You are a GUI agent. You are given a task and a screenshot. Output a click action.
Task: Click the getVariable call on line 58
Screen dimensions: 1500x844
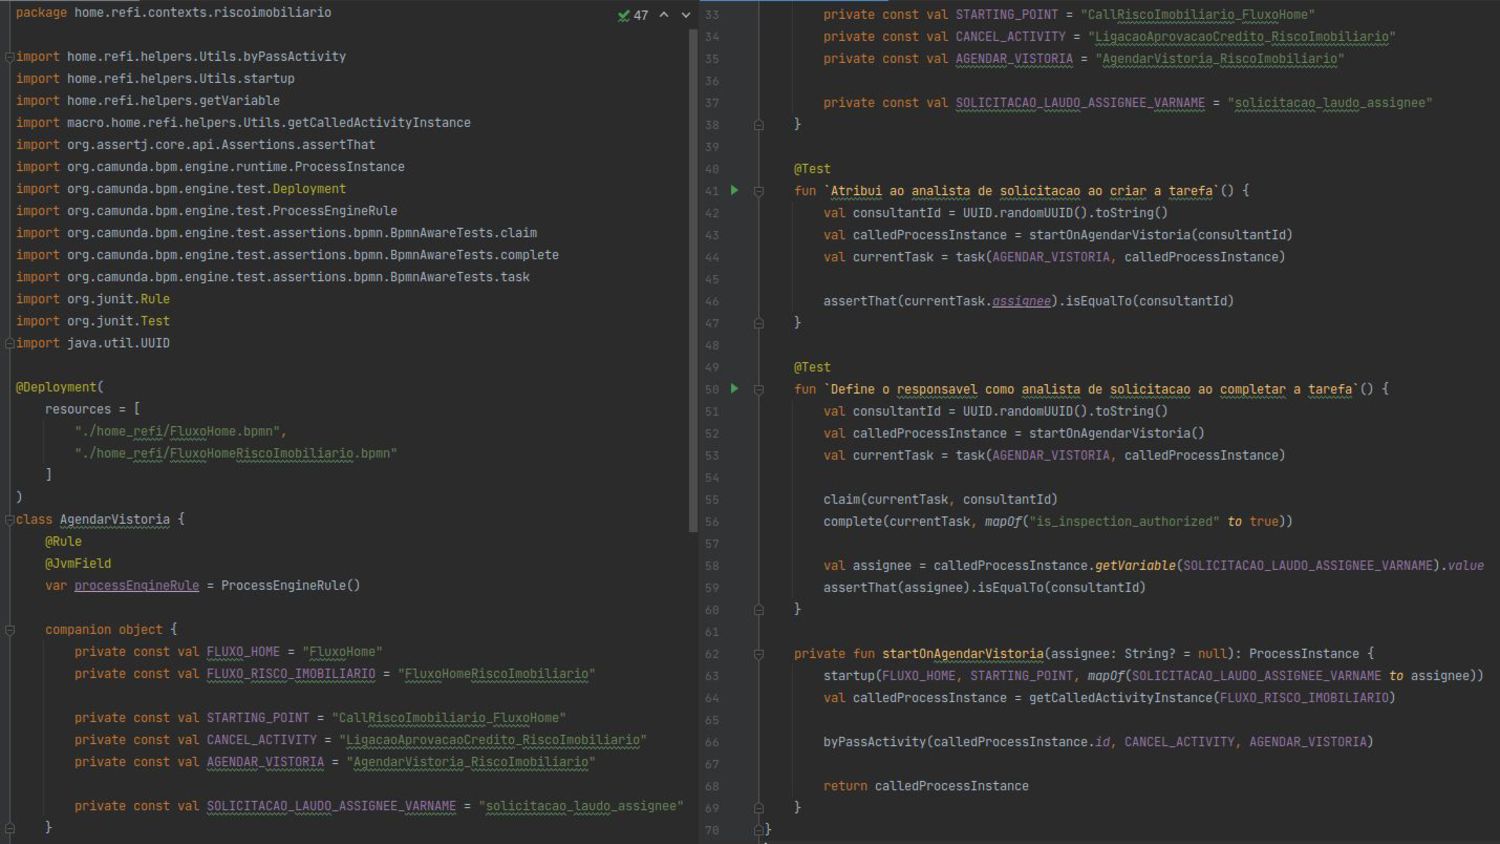(x=1135, y=566)
